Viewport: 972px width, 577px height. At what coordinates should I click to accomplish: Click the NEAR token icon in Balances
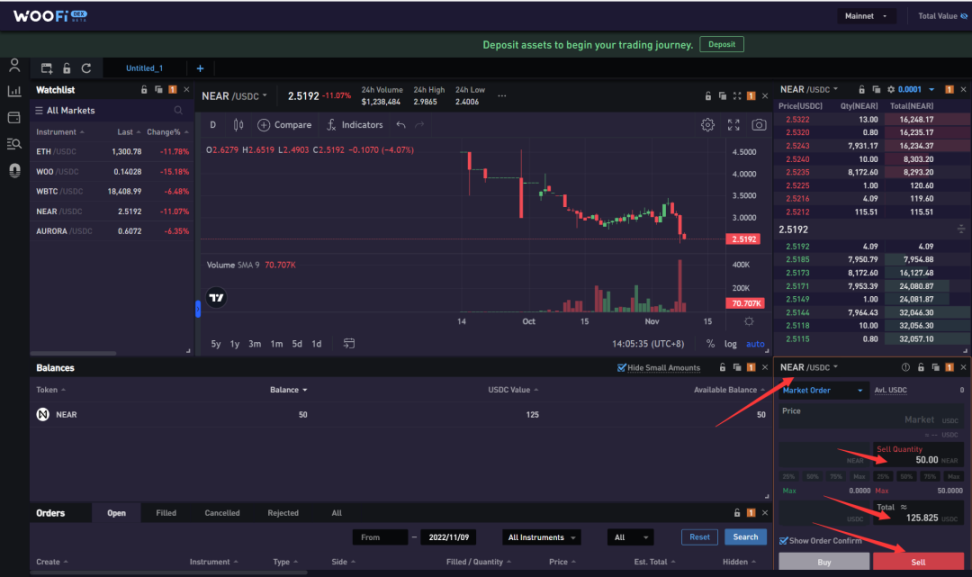pyautogui.click(x=43, y=415)
